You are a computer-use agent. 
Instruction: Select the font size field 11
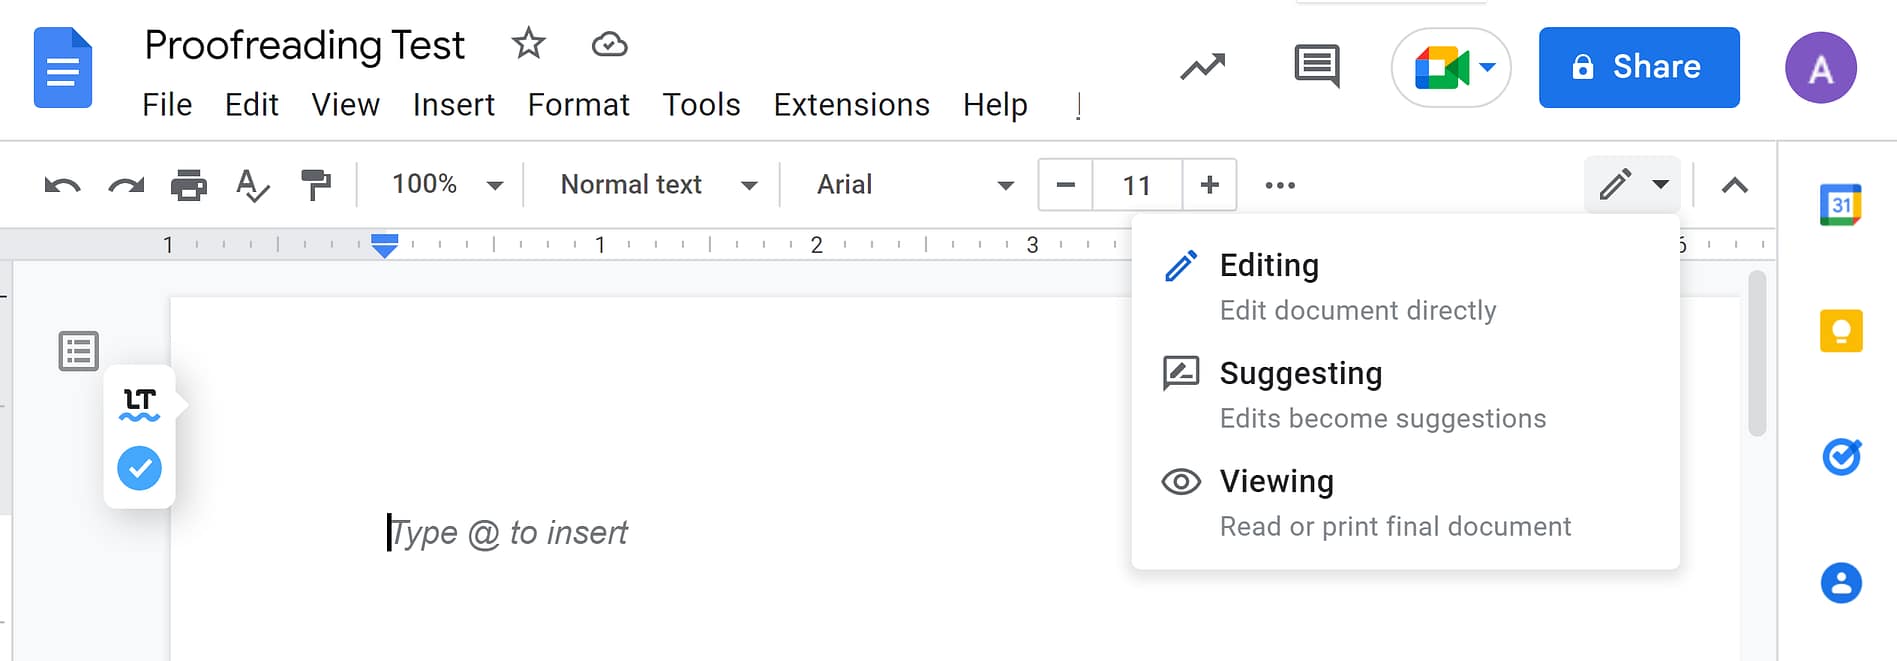pos(1137,185)
